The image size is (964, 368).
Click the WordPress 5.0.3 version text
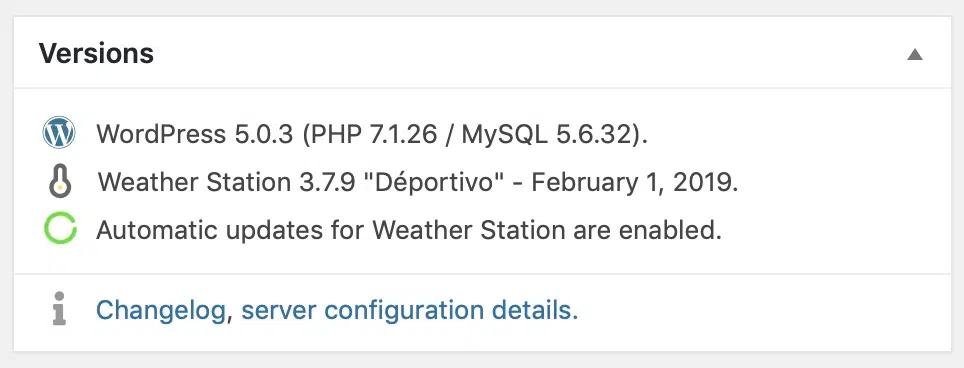pyautogui.click(x=194, y=134)
